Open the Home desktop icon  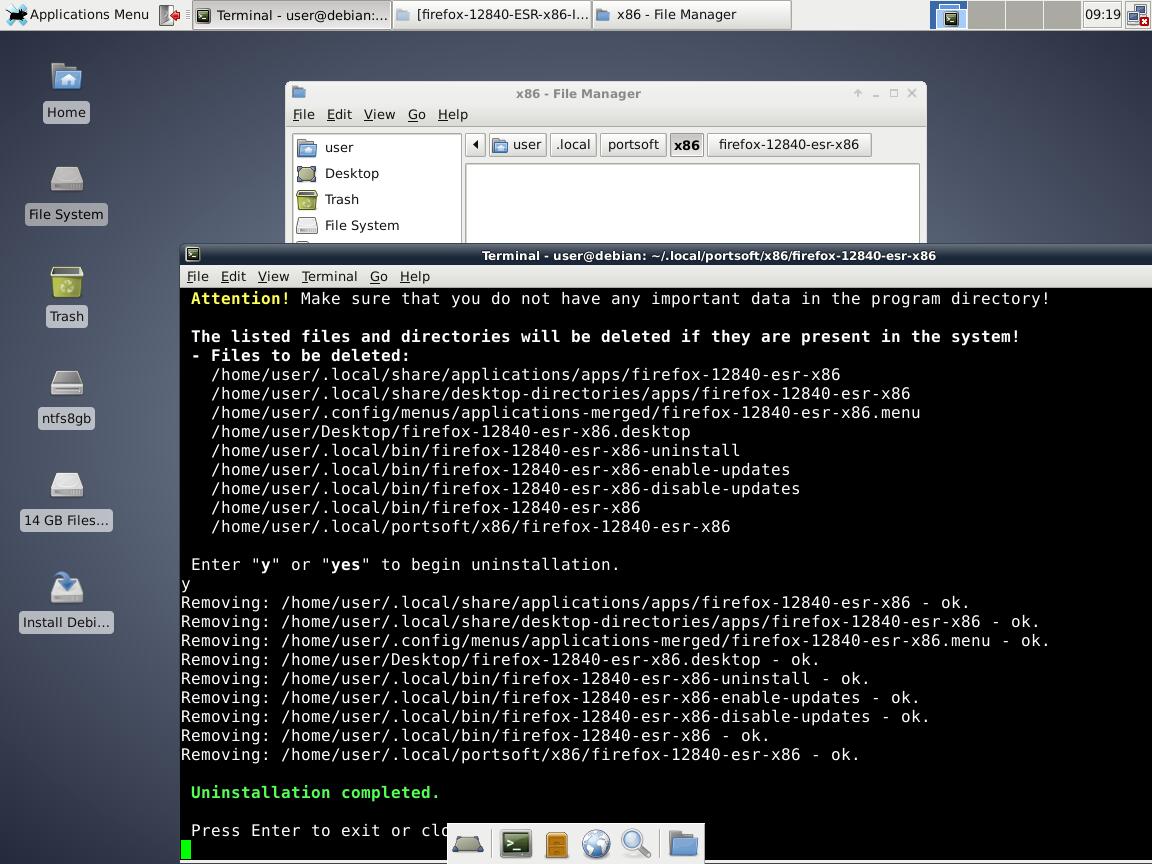[66, 92]
